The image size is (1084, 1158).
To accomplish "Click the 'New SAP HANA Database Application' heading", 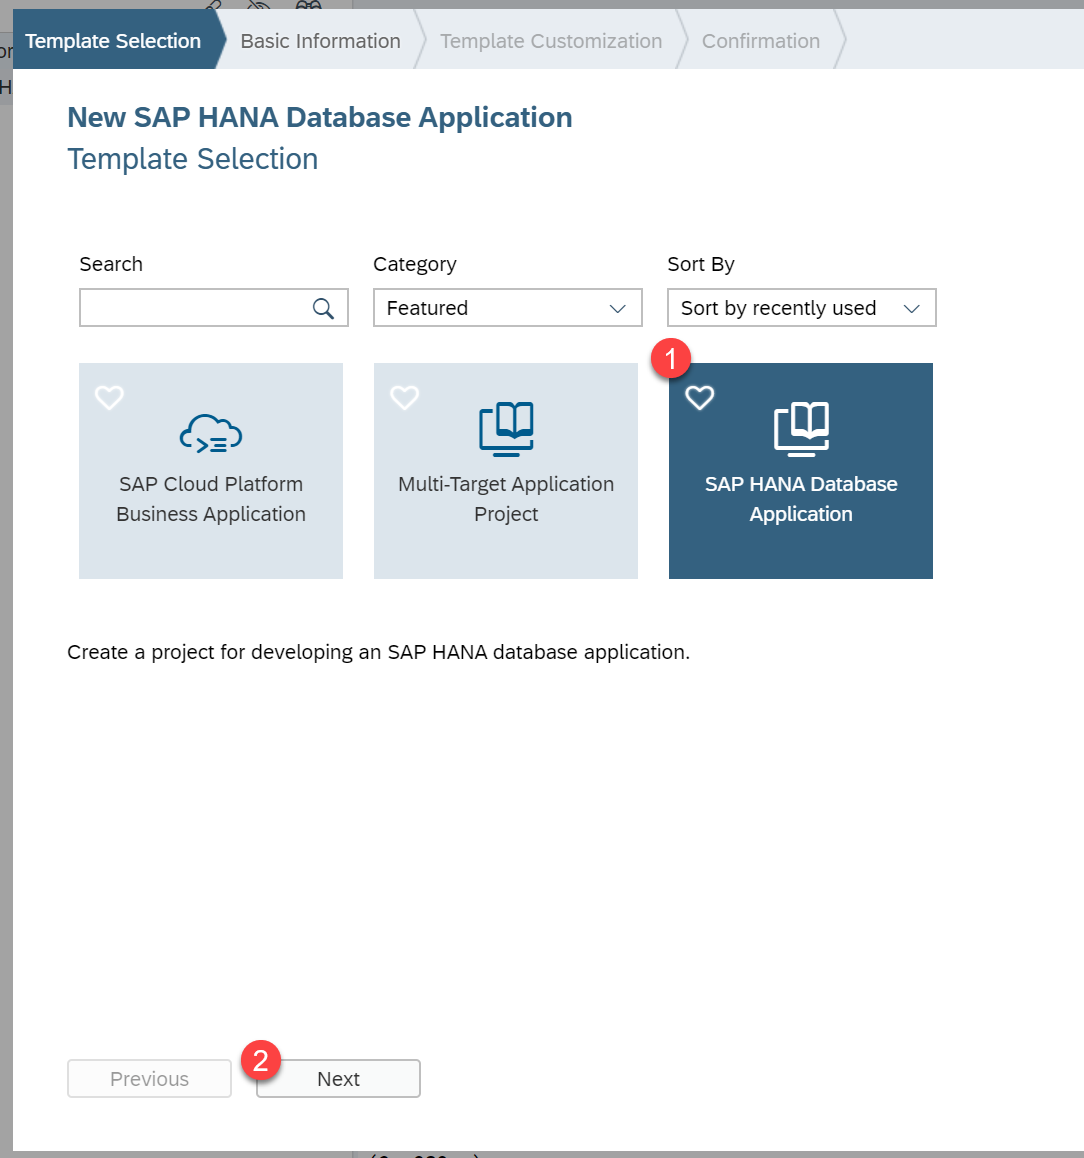I will [320, 117].
